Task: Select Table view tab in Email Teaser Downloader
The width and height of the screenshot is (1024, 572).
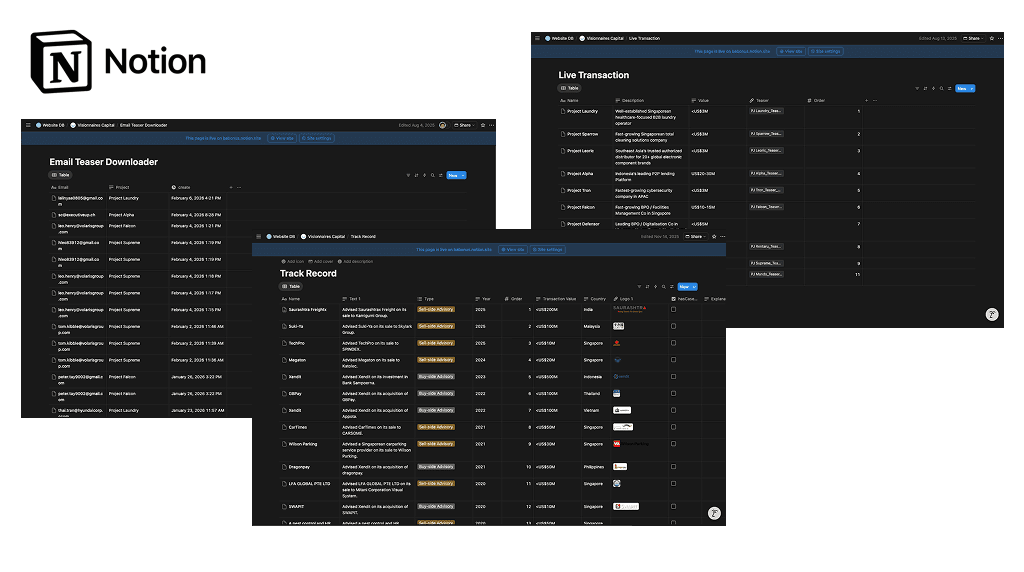Action: point(60,175)
